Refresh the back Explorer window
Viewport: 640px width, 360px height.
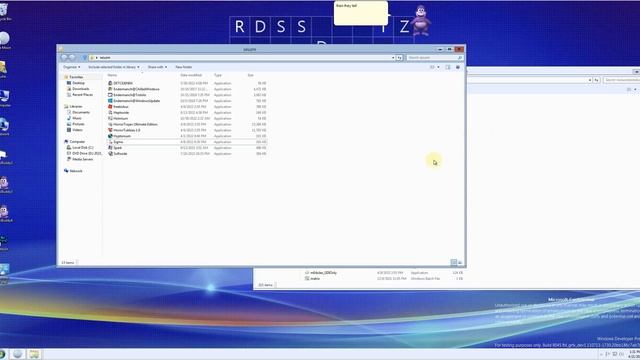[x=596, y=80]
